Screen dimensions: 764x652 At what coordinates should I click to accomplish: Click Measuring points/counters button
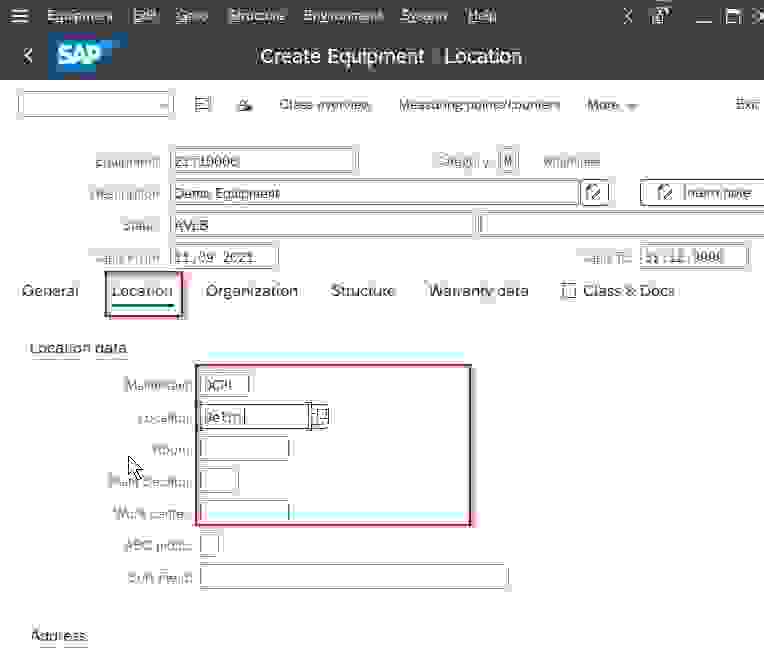tap(479, 105)
